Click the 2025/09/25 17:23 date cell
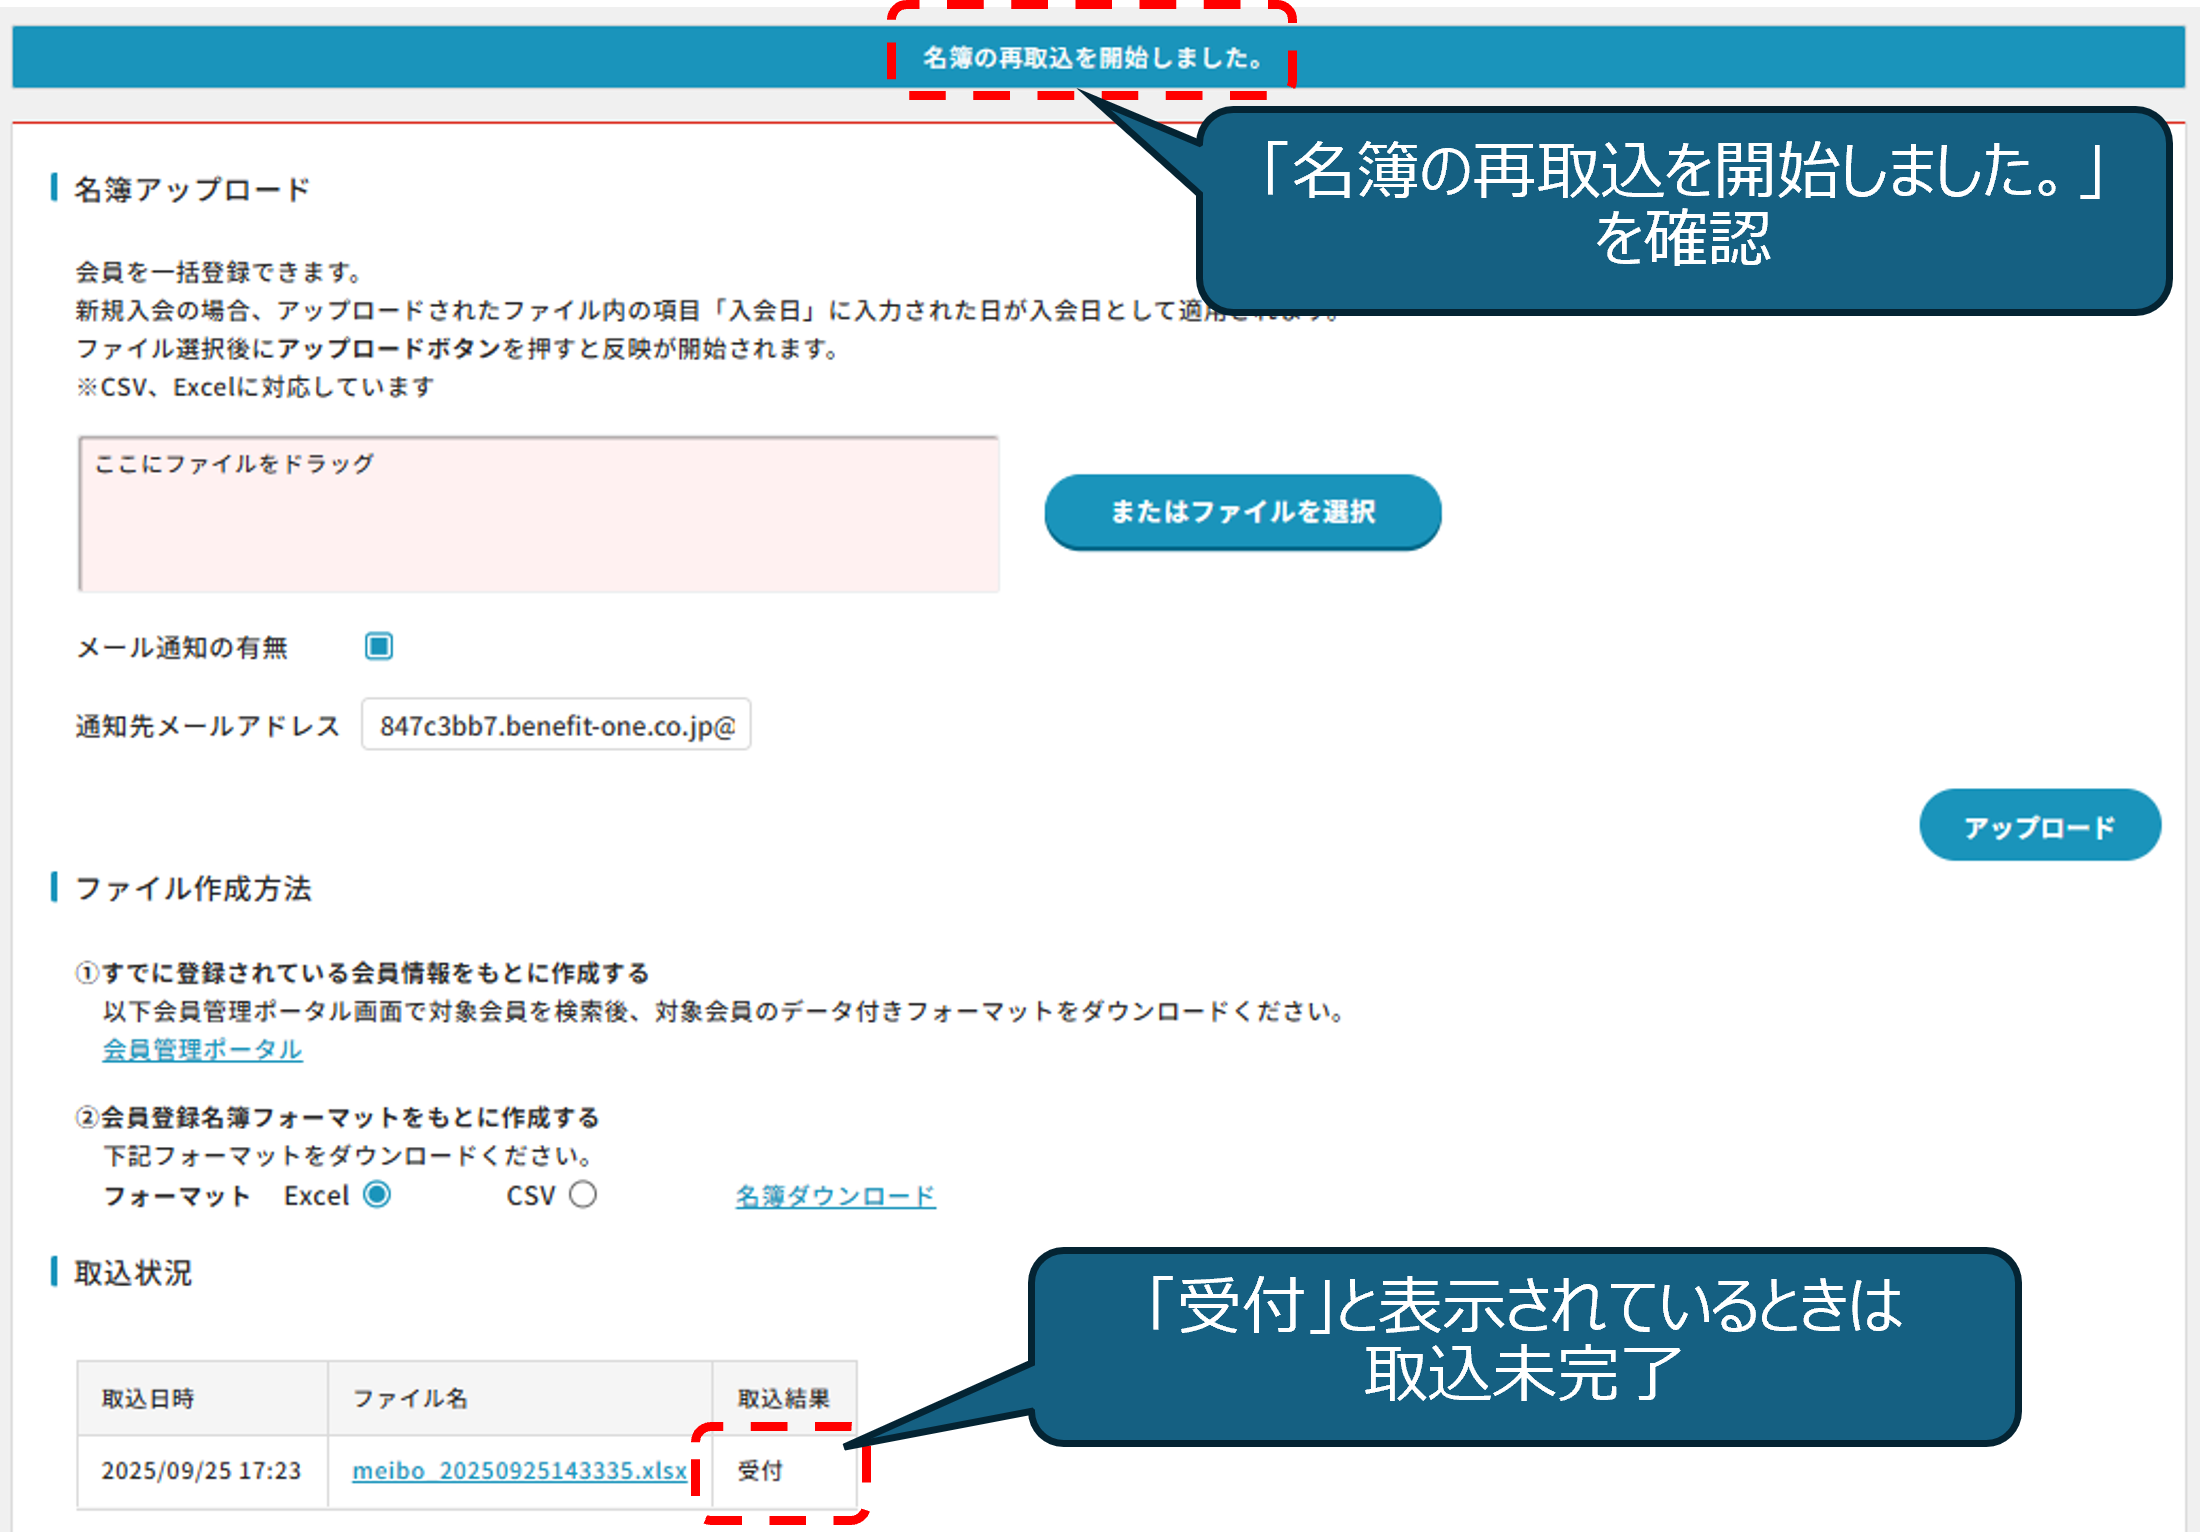Image resolution: width=2200 pixels, height=1532 pixels. pyautogui.click(x=201, y=1470)
